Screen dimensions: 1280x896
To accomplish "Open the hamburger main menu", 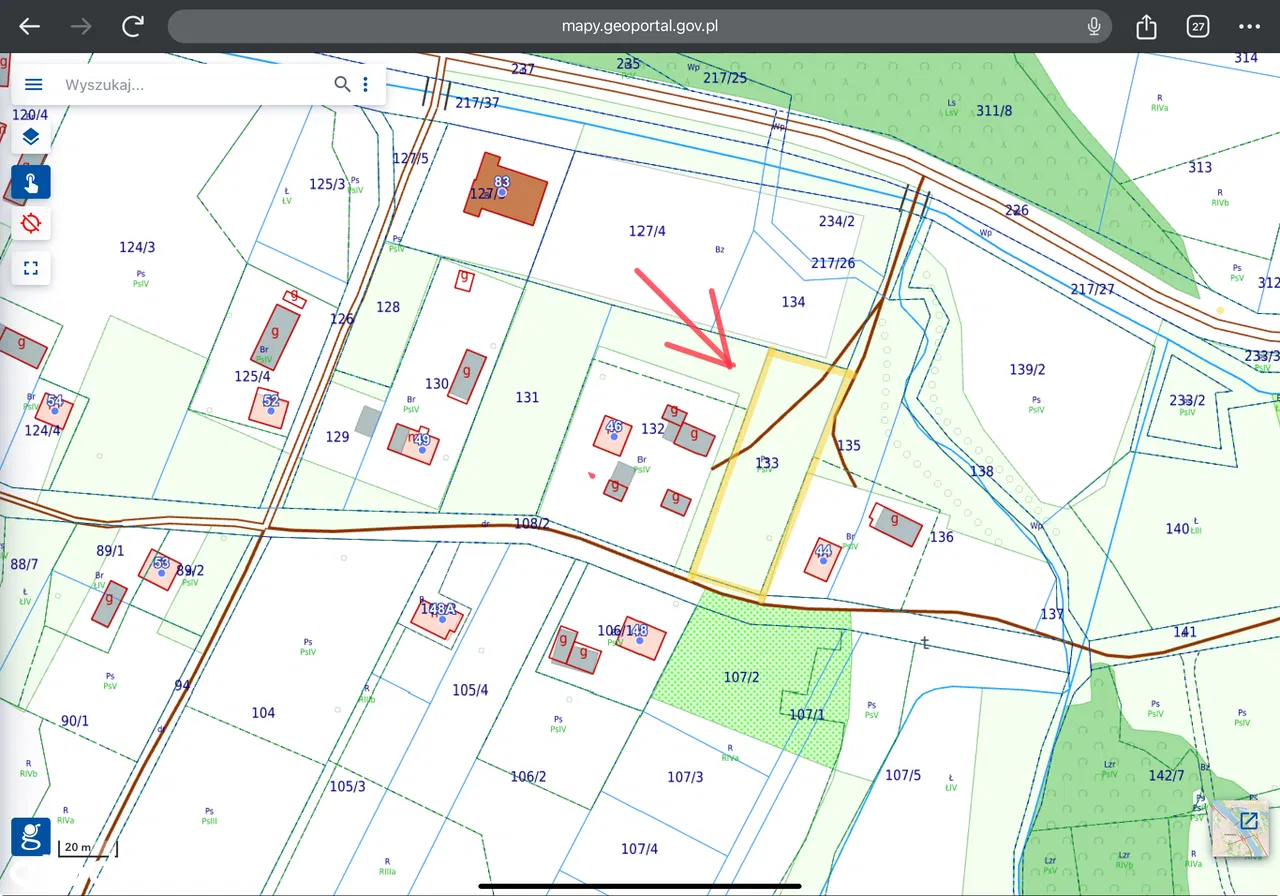I will click(33, 85).
